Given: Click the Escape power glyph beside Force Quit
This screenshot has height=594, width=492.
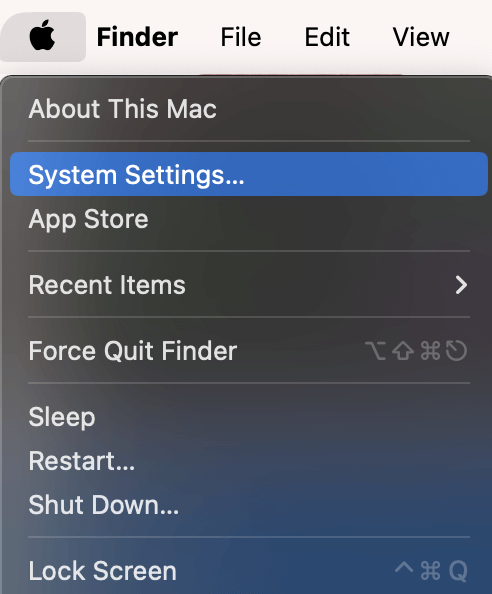Looking at the screenshot, I should point(456,350).
